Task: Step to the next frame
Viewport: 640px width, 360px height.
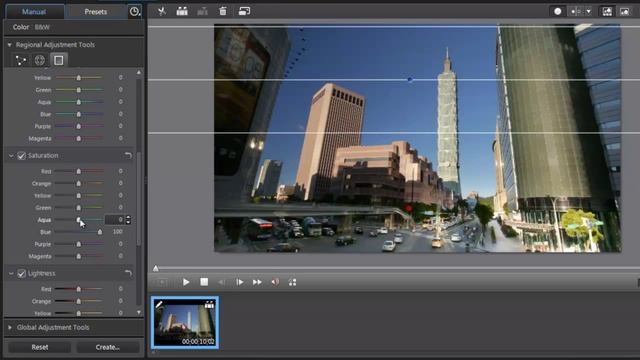Action: (240, 282)
